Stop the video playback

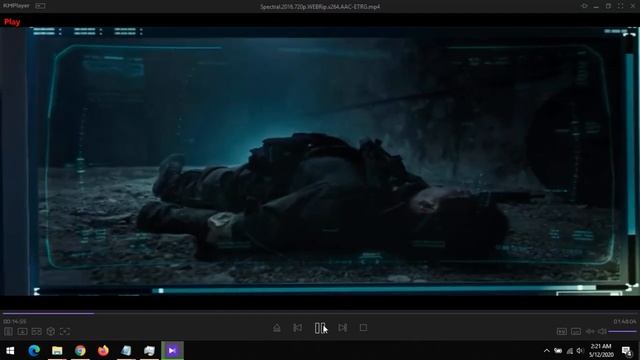click(x=363, y=328)
